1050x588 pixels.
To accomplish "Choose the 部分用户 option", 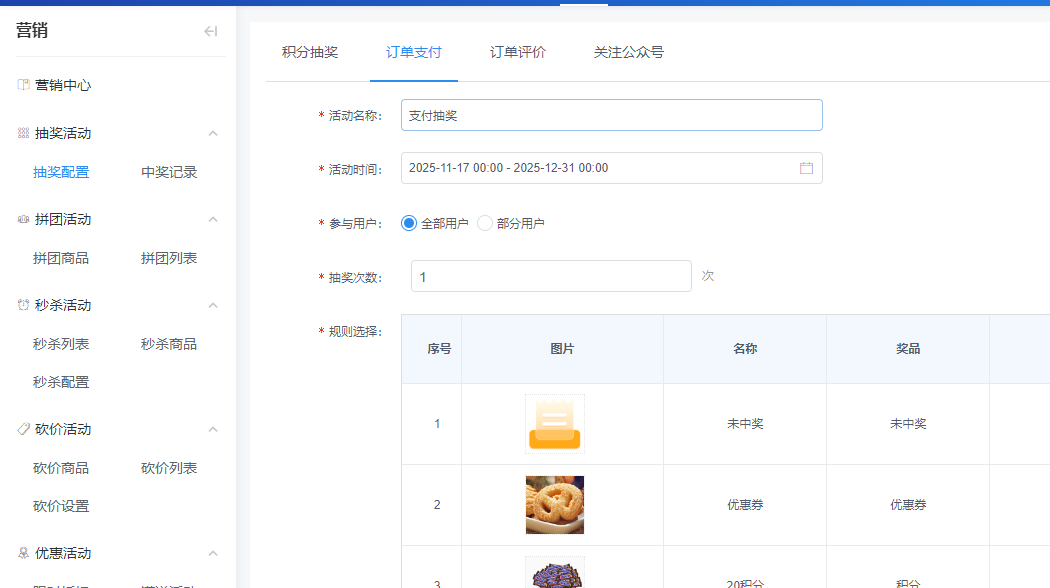I will (x=484, y=223).
